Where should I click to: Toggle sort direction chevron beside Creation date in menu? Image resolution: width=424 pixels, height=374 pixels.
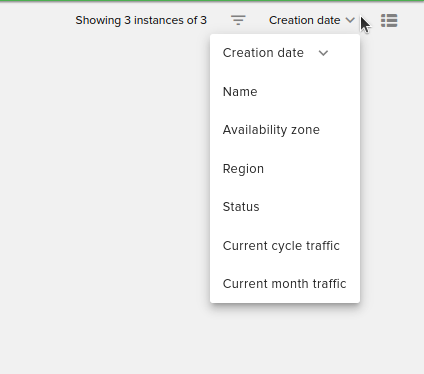tap(323, 53)
